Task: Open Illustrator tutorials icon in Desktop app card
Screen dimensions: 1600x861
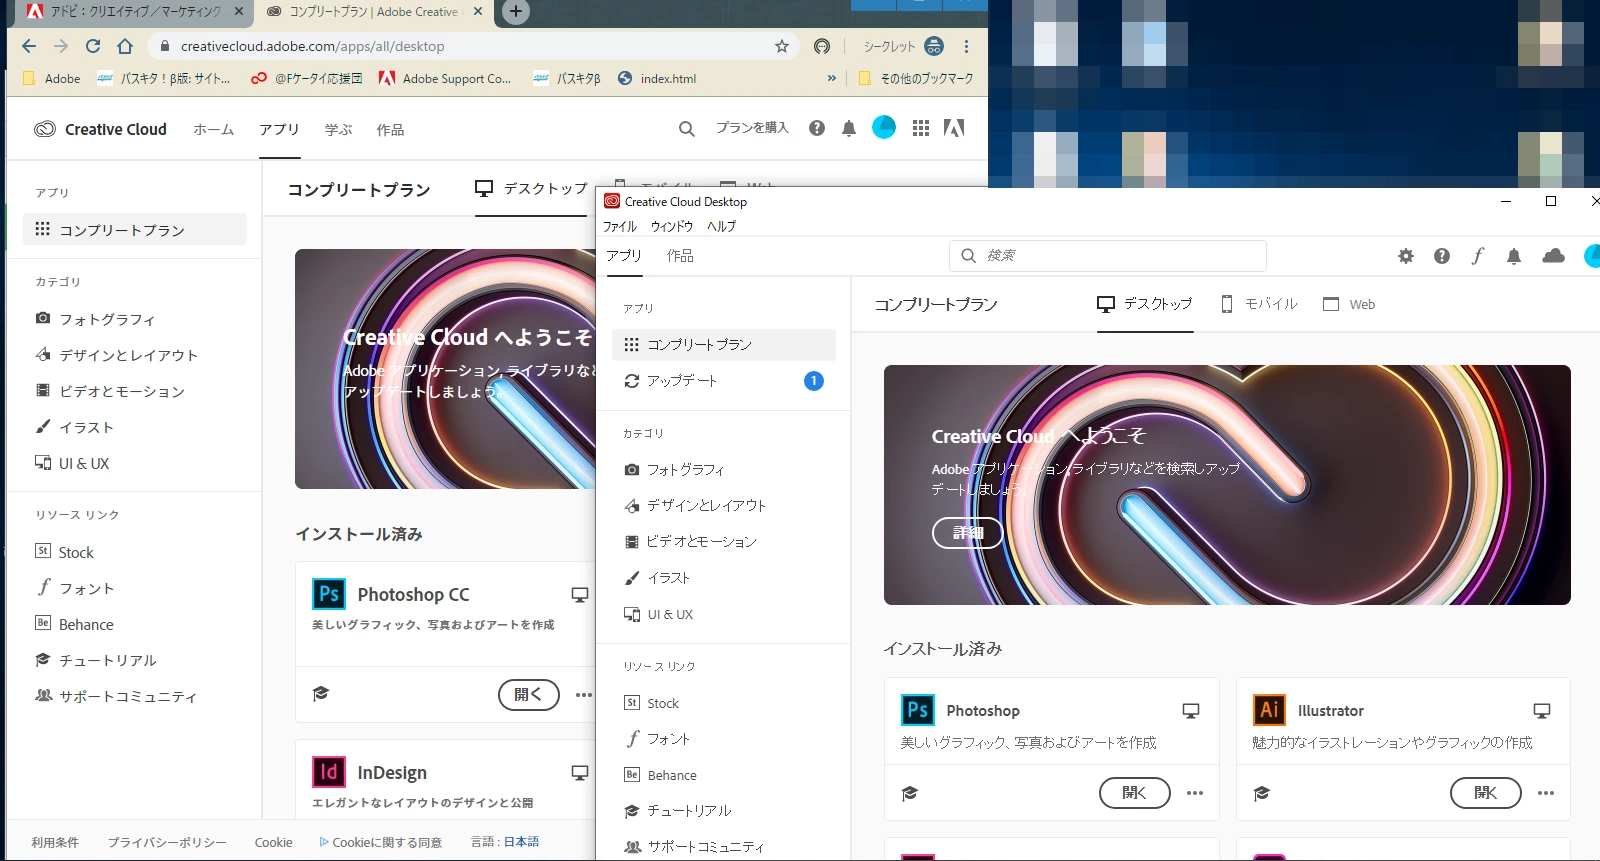Action: (1262, 793)
